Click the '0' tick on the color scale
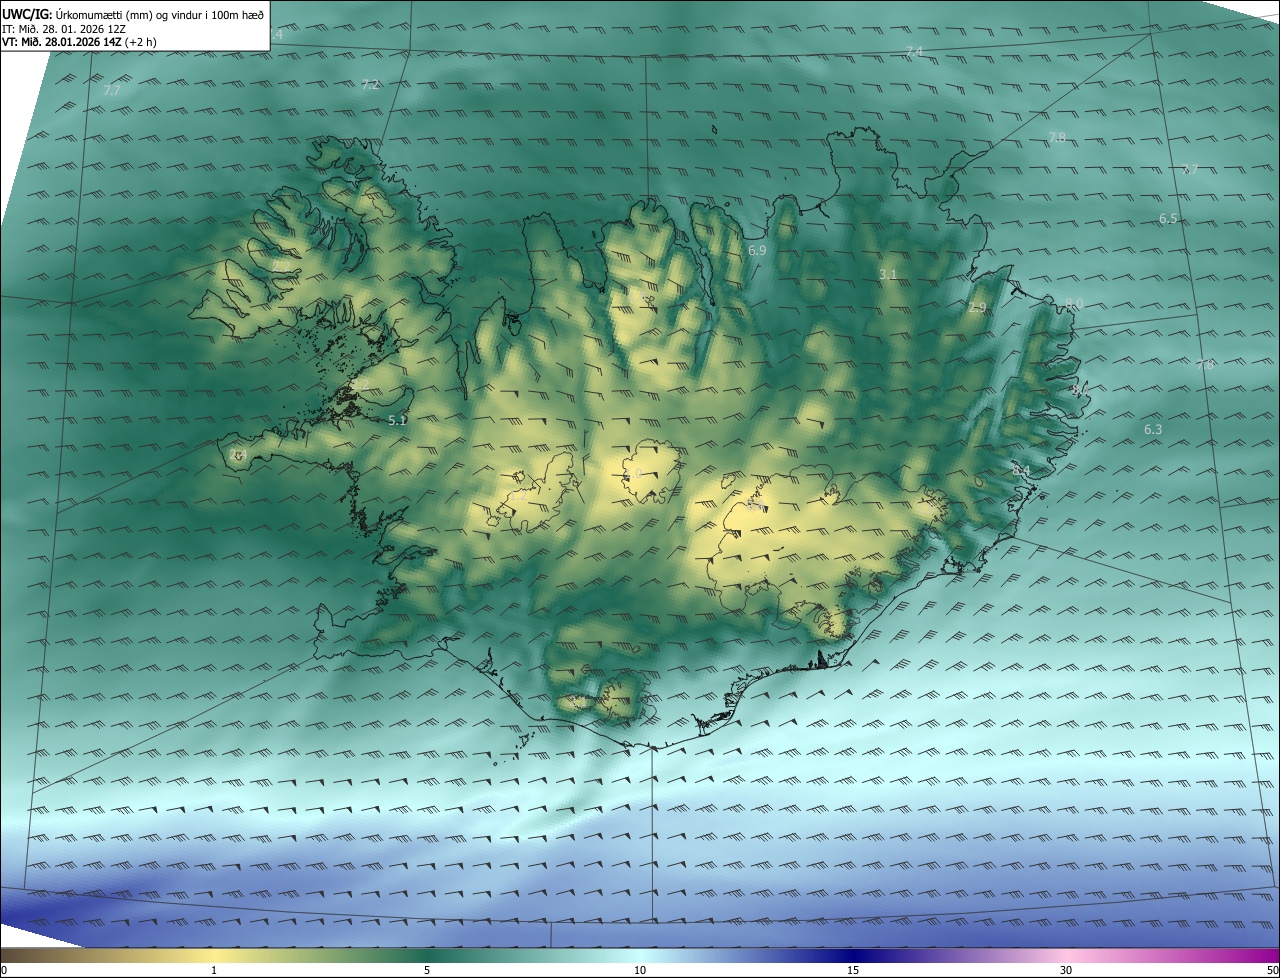 4,970
